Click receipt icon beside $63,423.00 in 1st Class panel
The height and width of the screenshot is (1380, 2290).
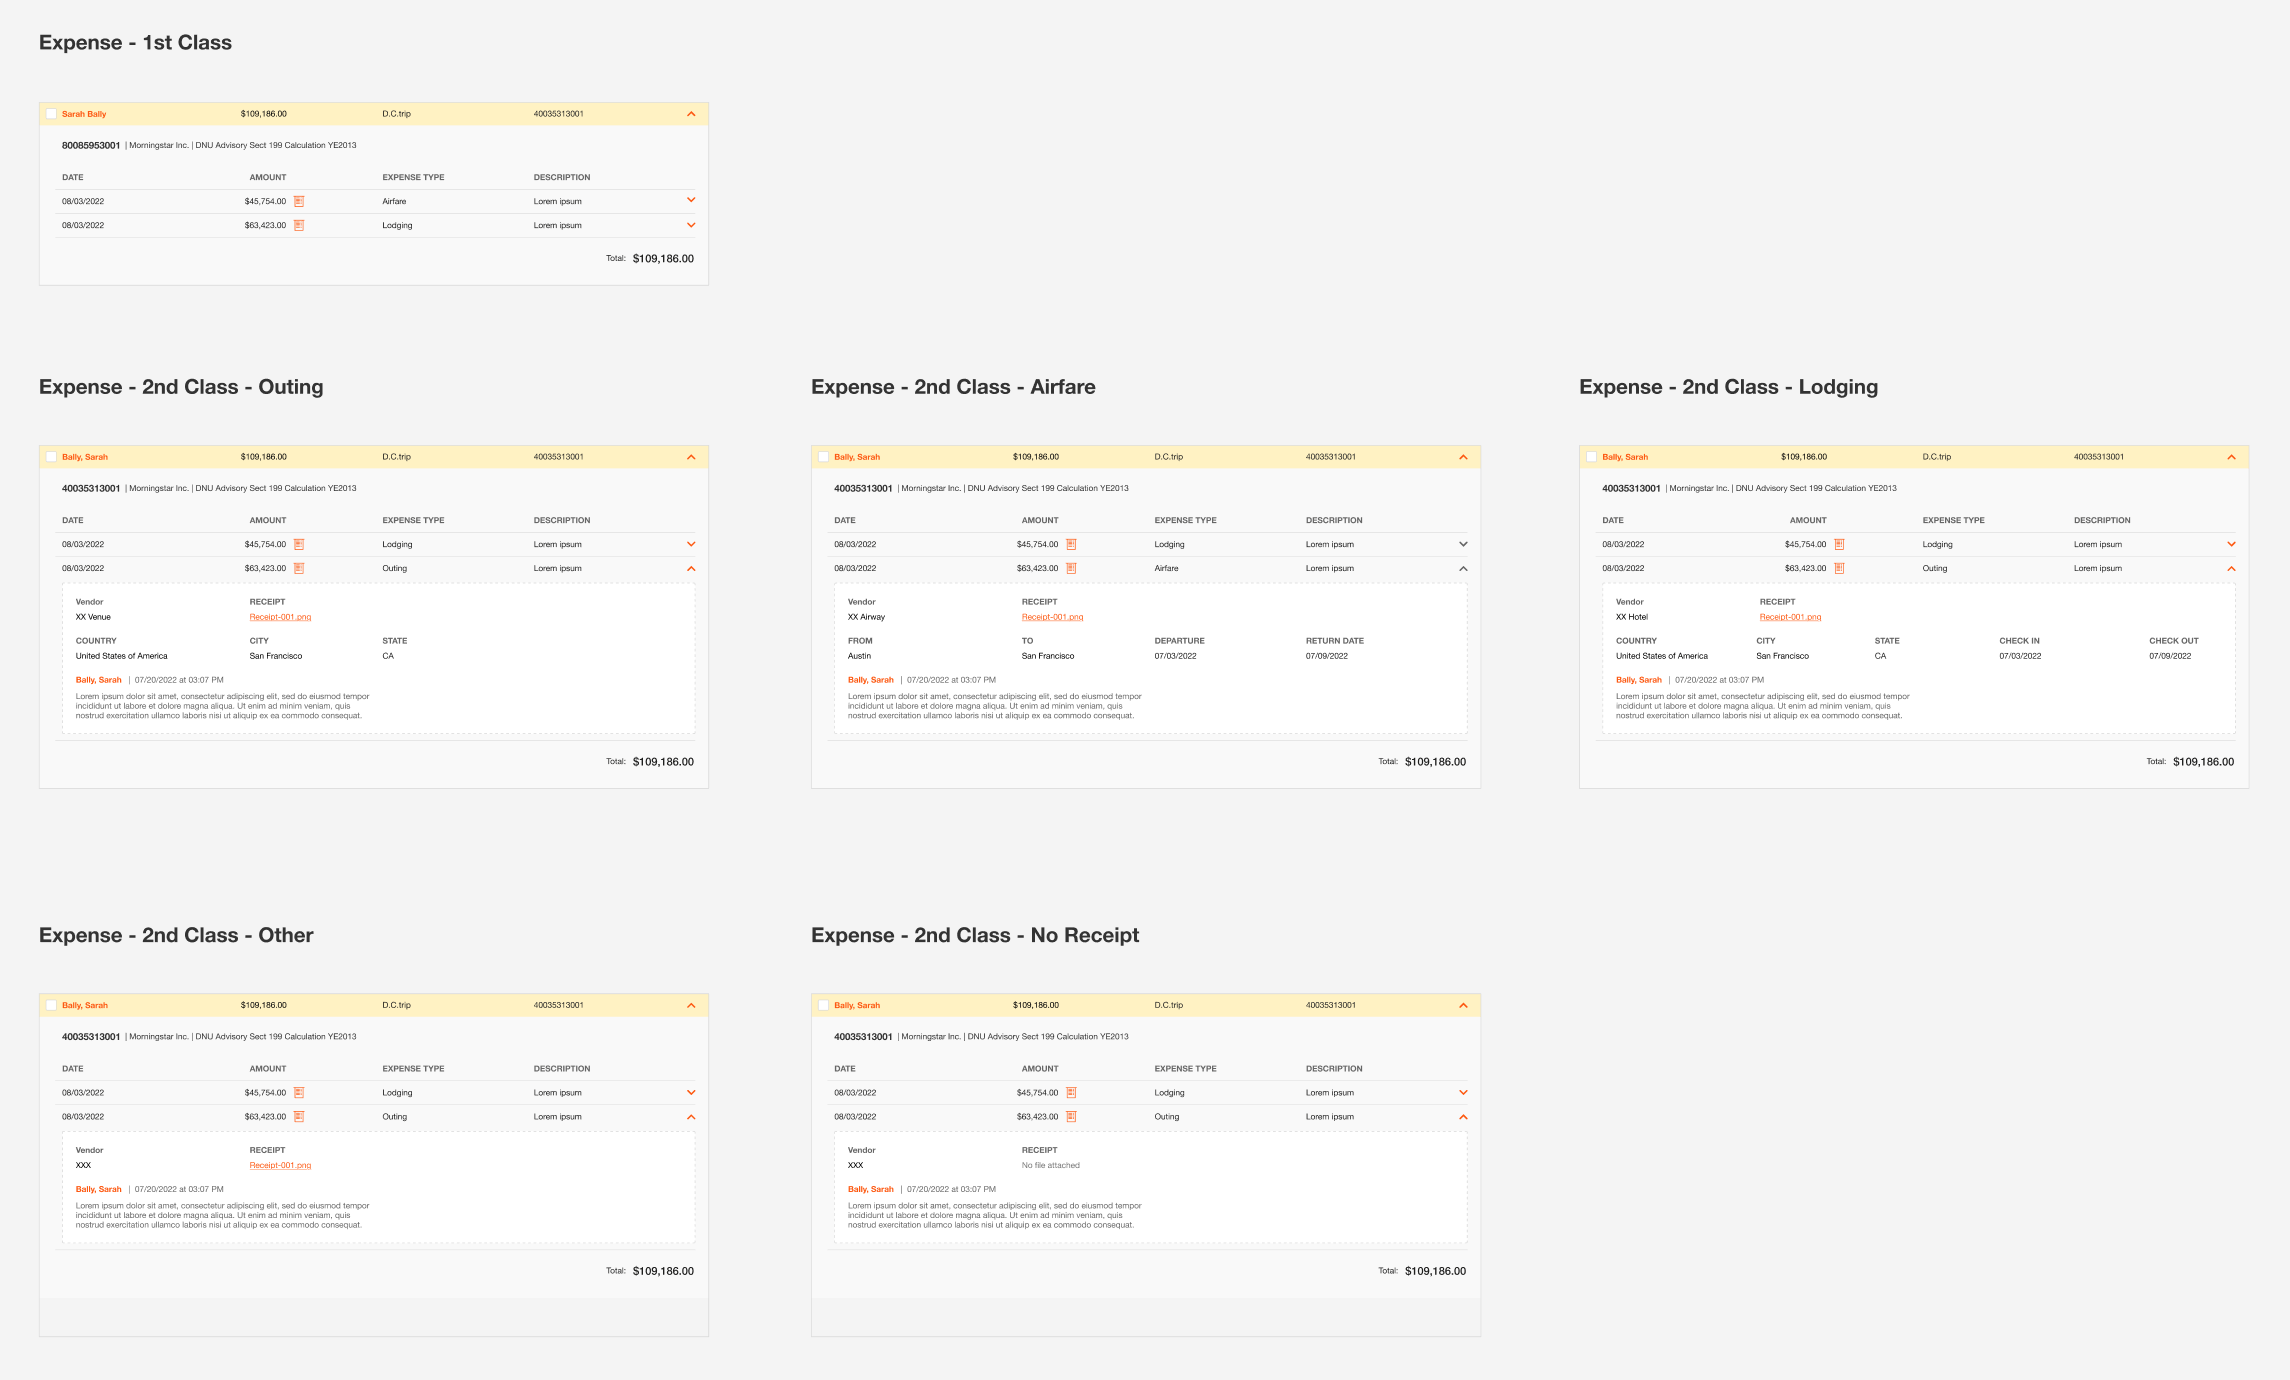click(x=298, y=225)
